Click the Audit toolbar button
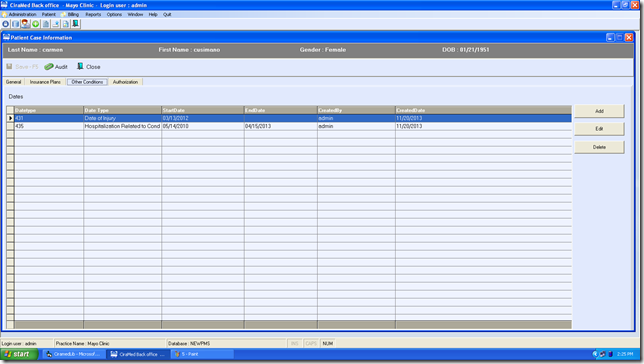 [56, 67]
